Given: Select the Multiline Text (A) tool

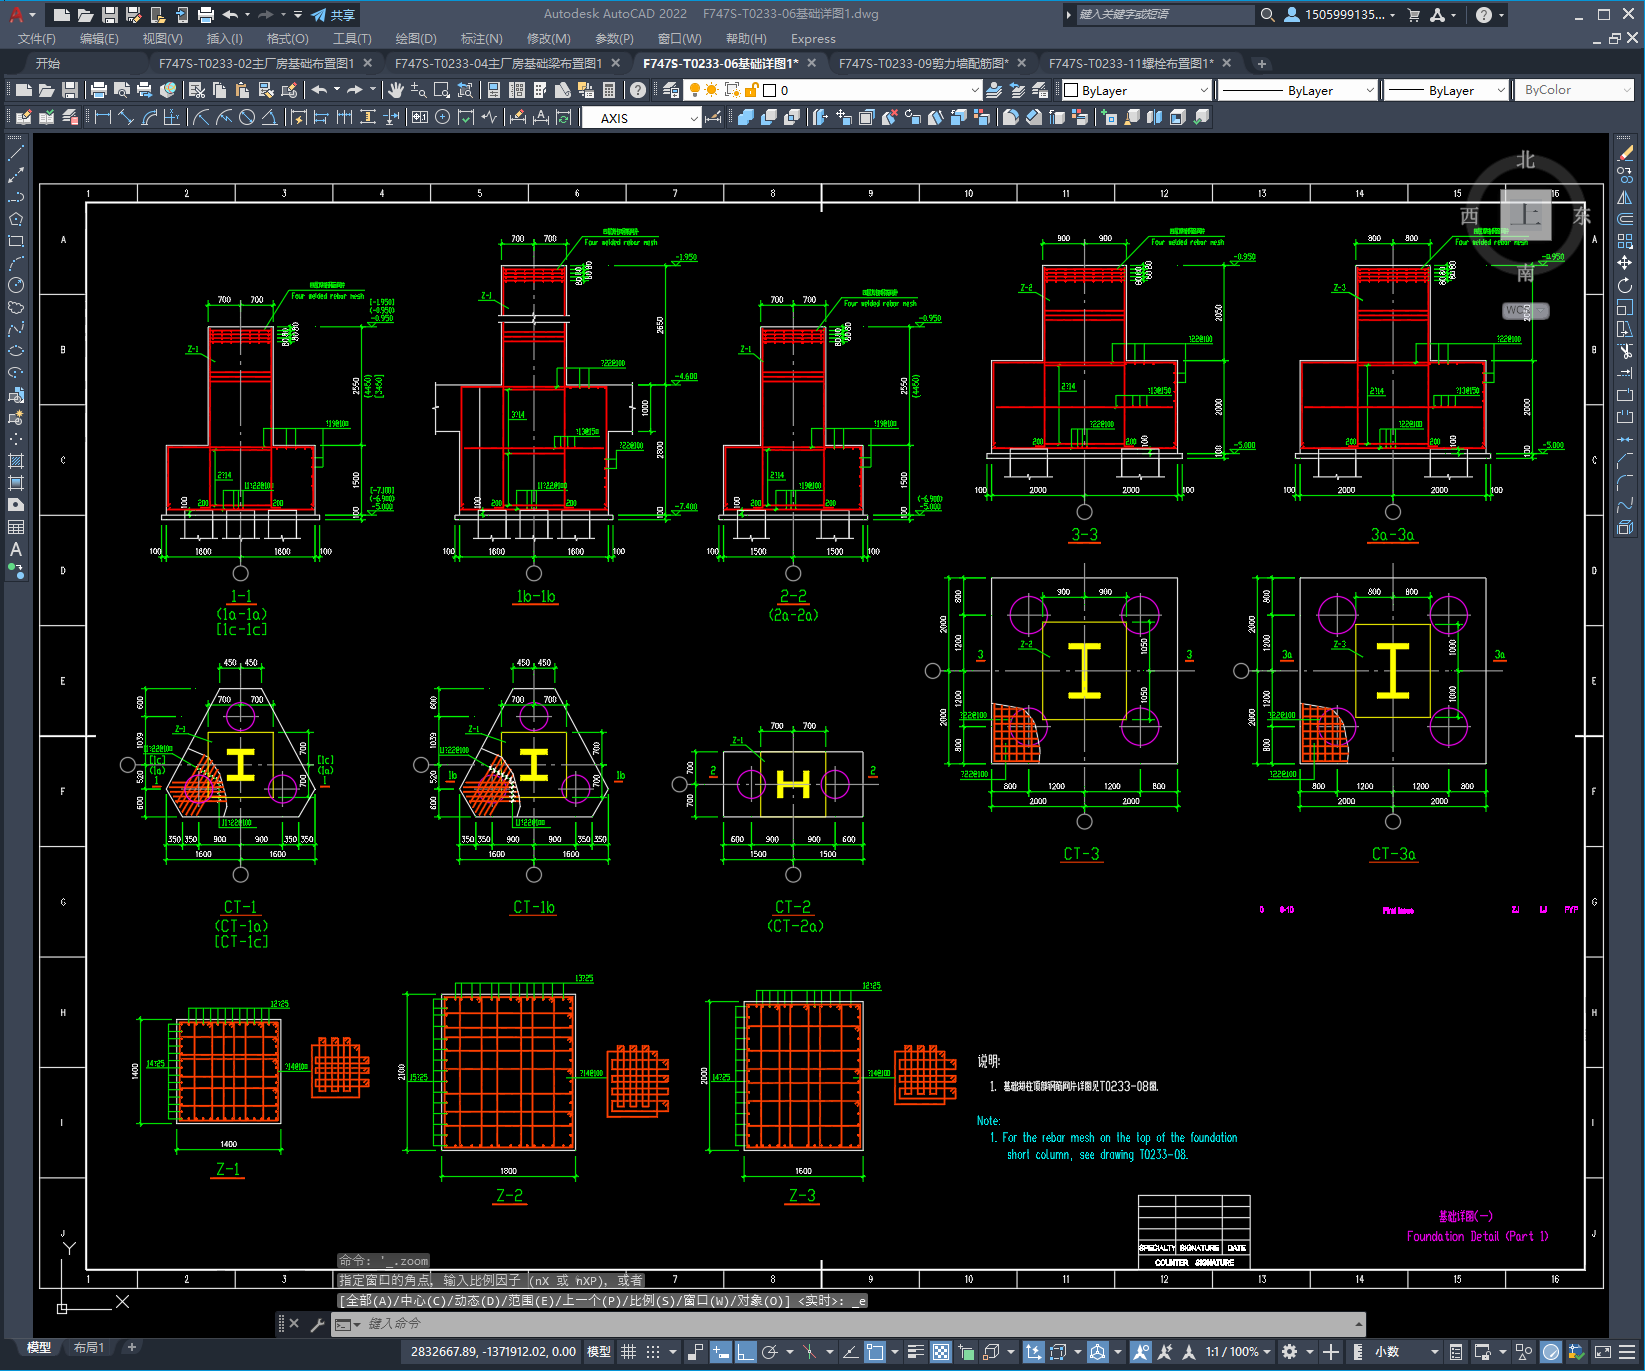Looking at the screenshot, I should point(16,549).
